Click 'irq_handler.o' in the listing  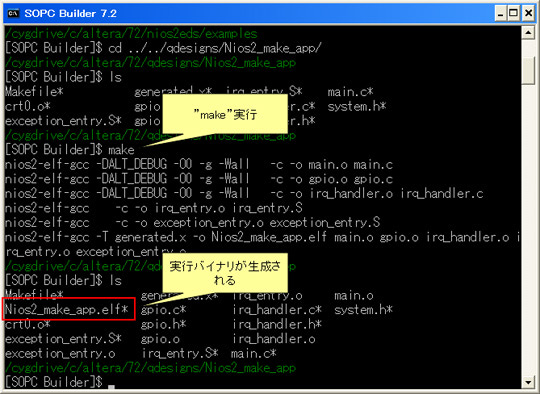(x=274, y=339)
